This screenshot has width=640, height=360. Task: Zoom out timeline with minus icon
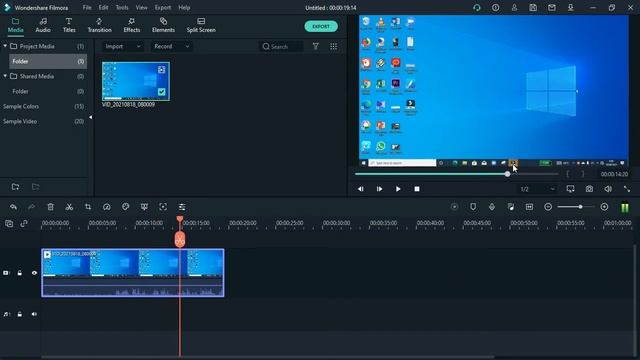pos(548,207)
